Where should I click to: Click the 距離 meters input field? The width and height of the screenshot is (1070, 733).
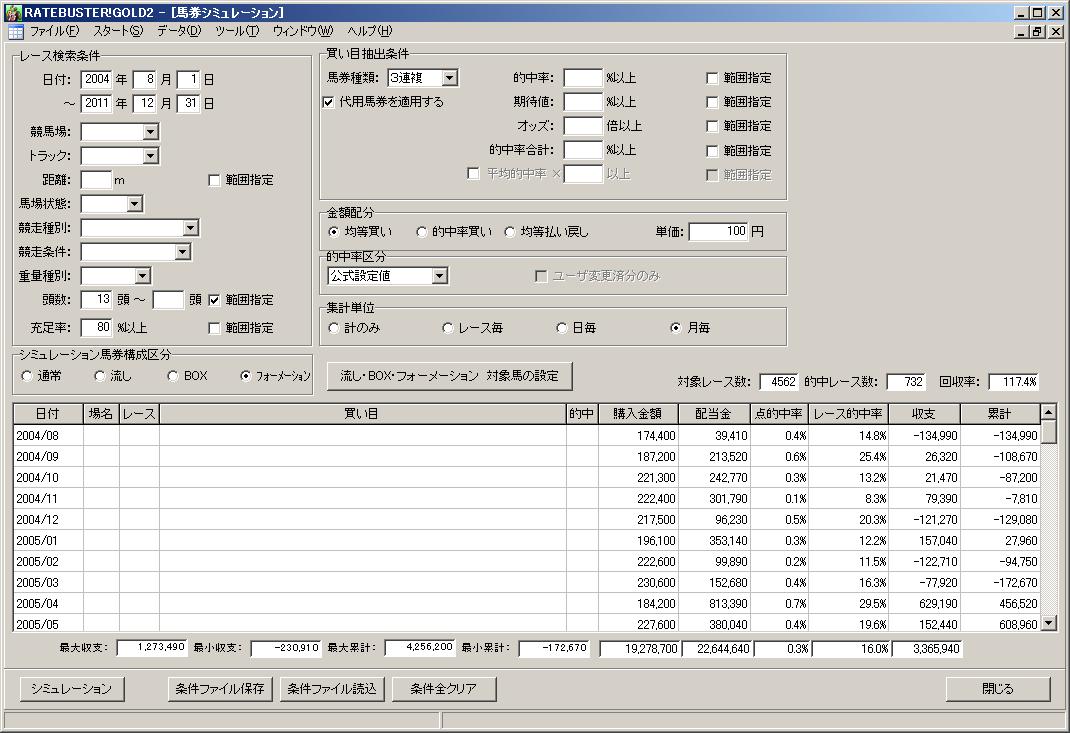click(96, 180)
